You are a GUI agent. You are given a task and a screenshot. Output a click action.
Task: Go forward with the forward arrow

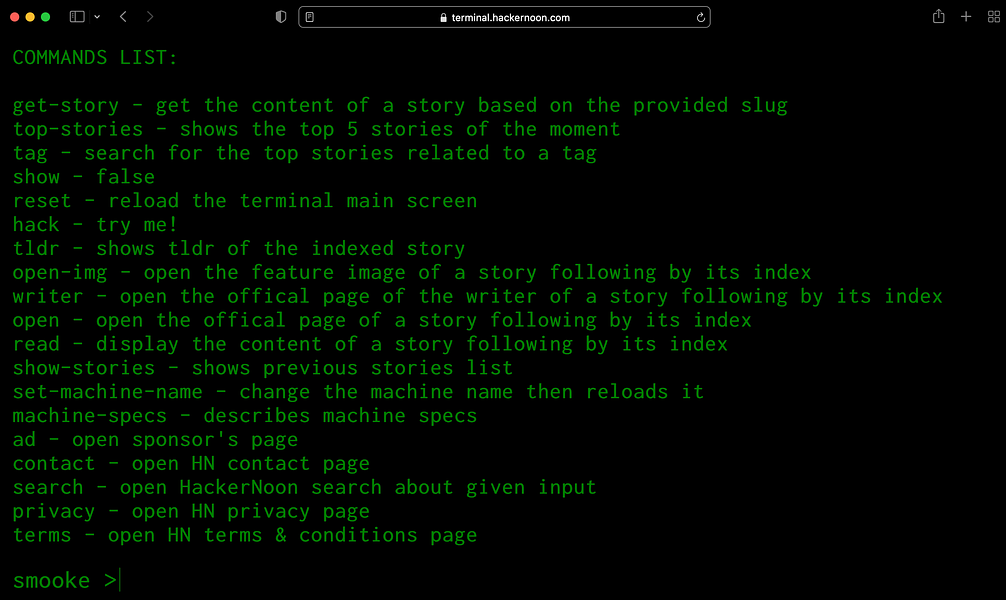pyautogui.click(x=150, y=17)
